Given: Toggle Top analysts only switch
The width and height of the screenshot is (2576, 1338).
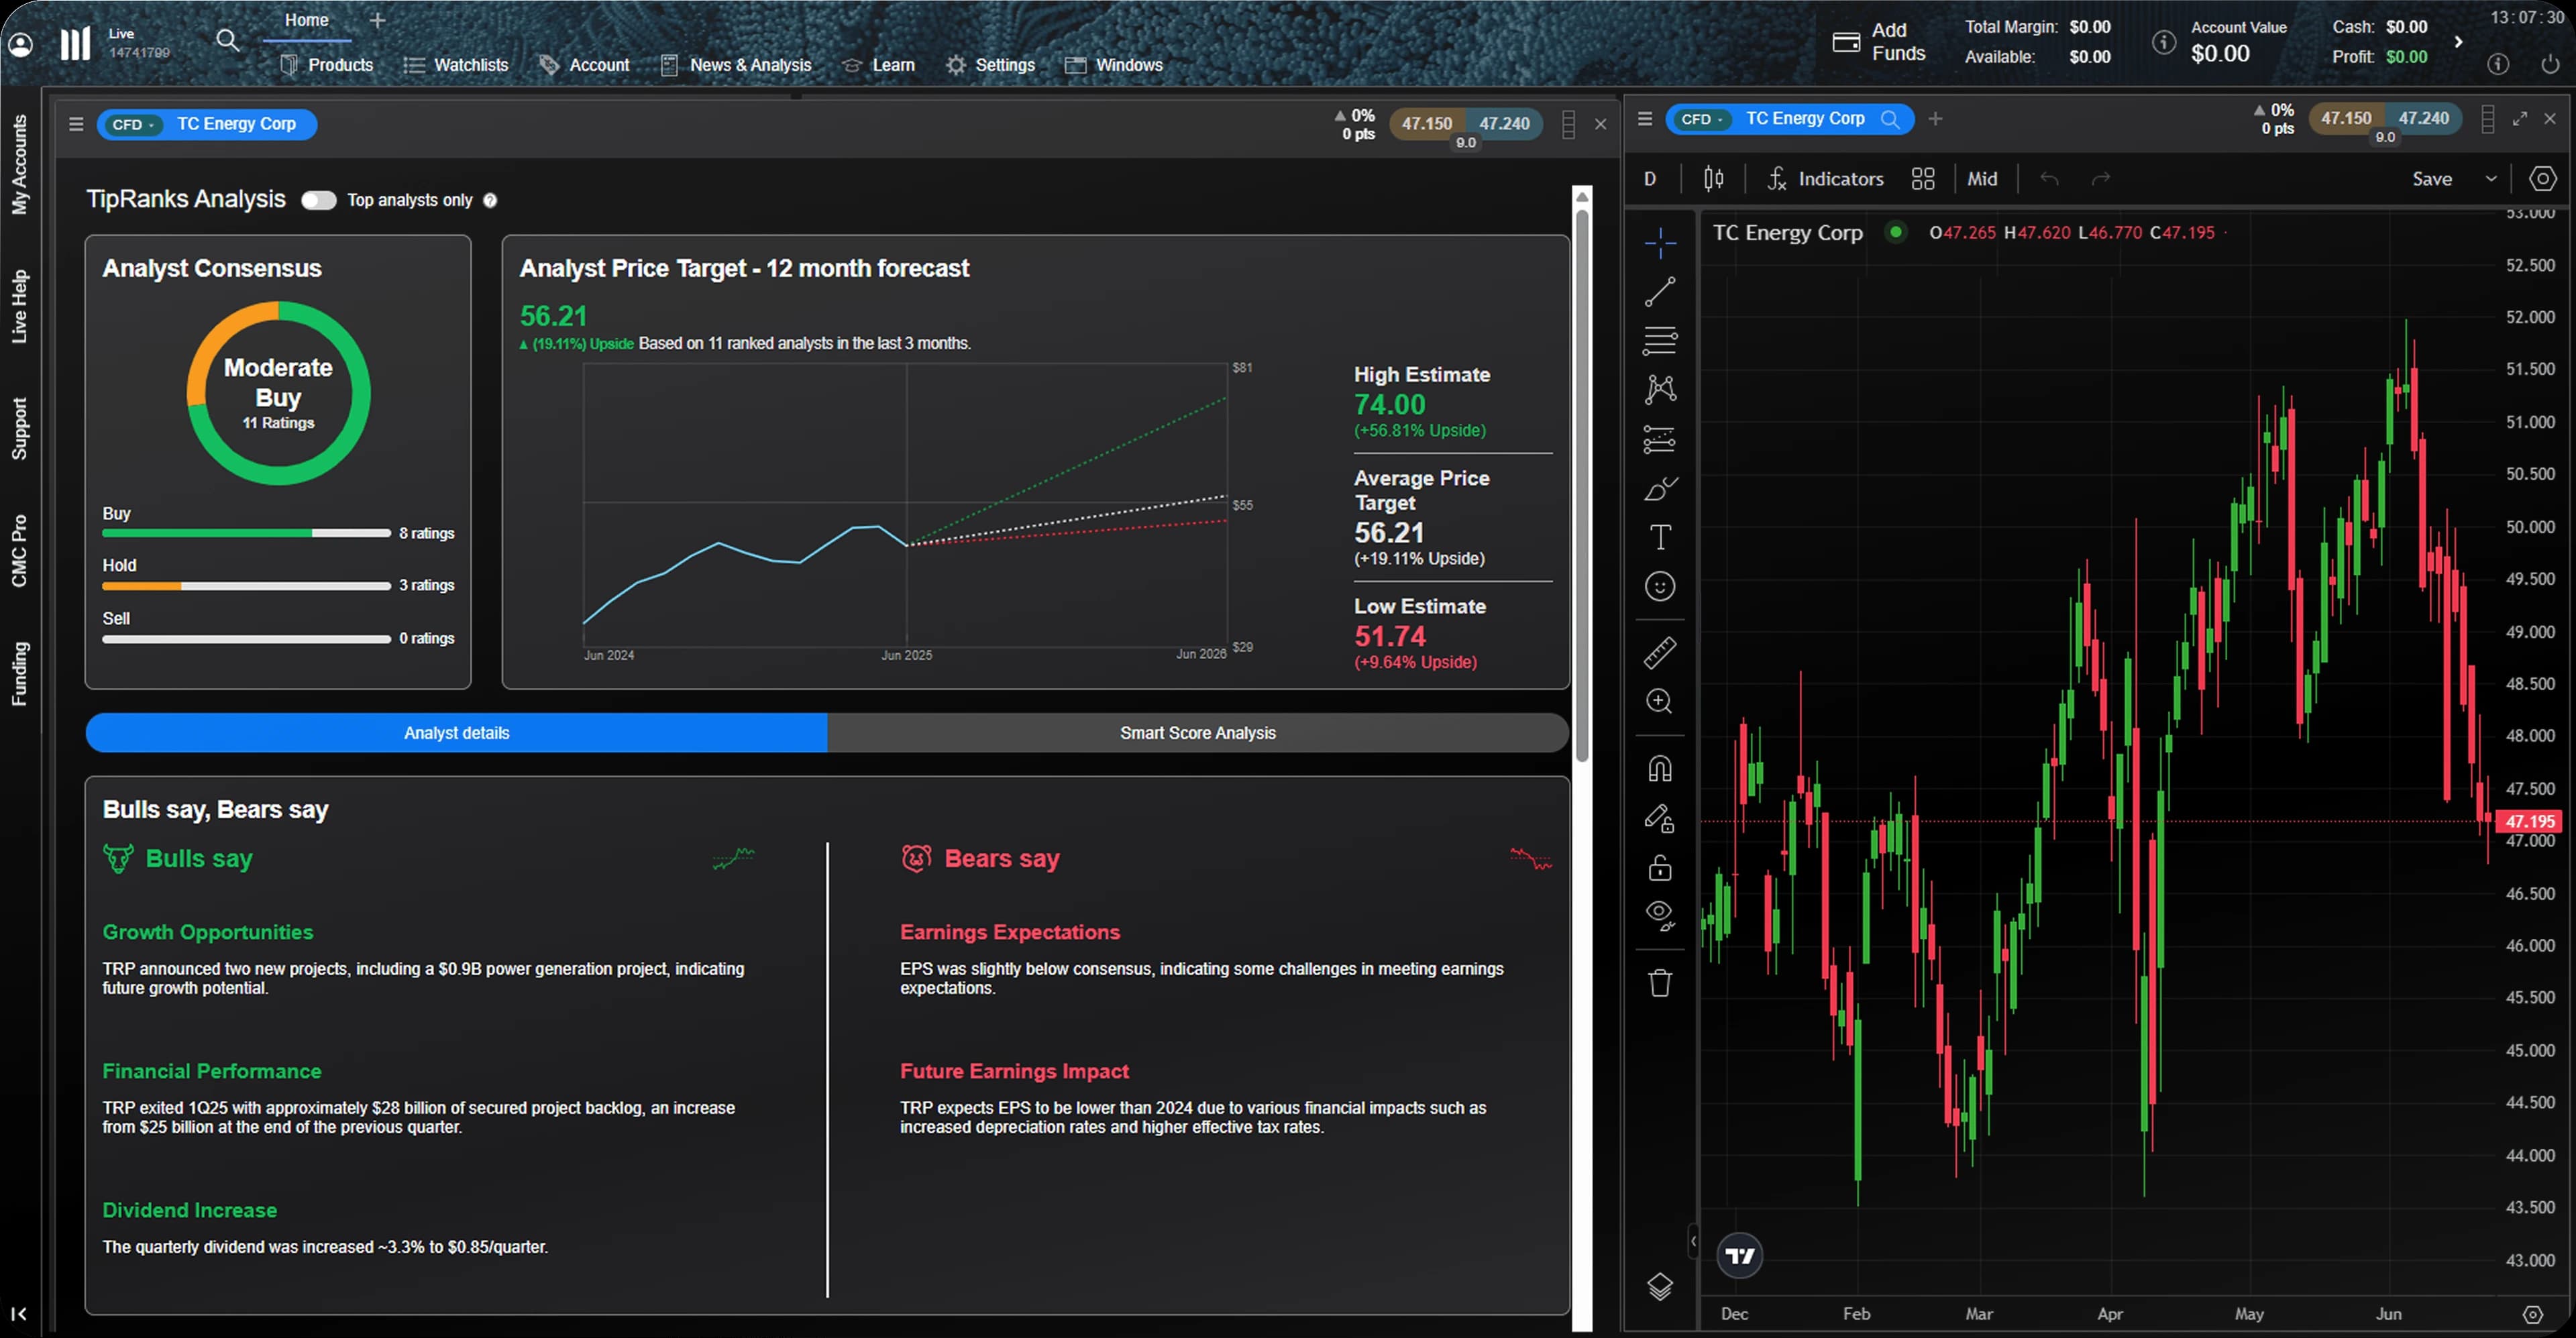Looking at the screenshot, I should (x=319, y=200).
